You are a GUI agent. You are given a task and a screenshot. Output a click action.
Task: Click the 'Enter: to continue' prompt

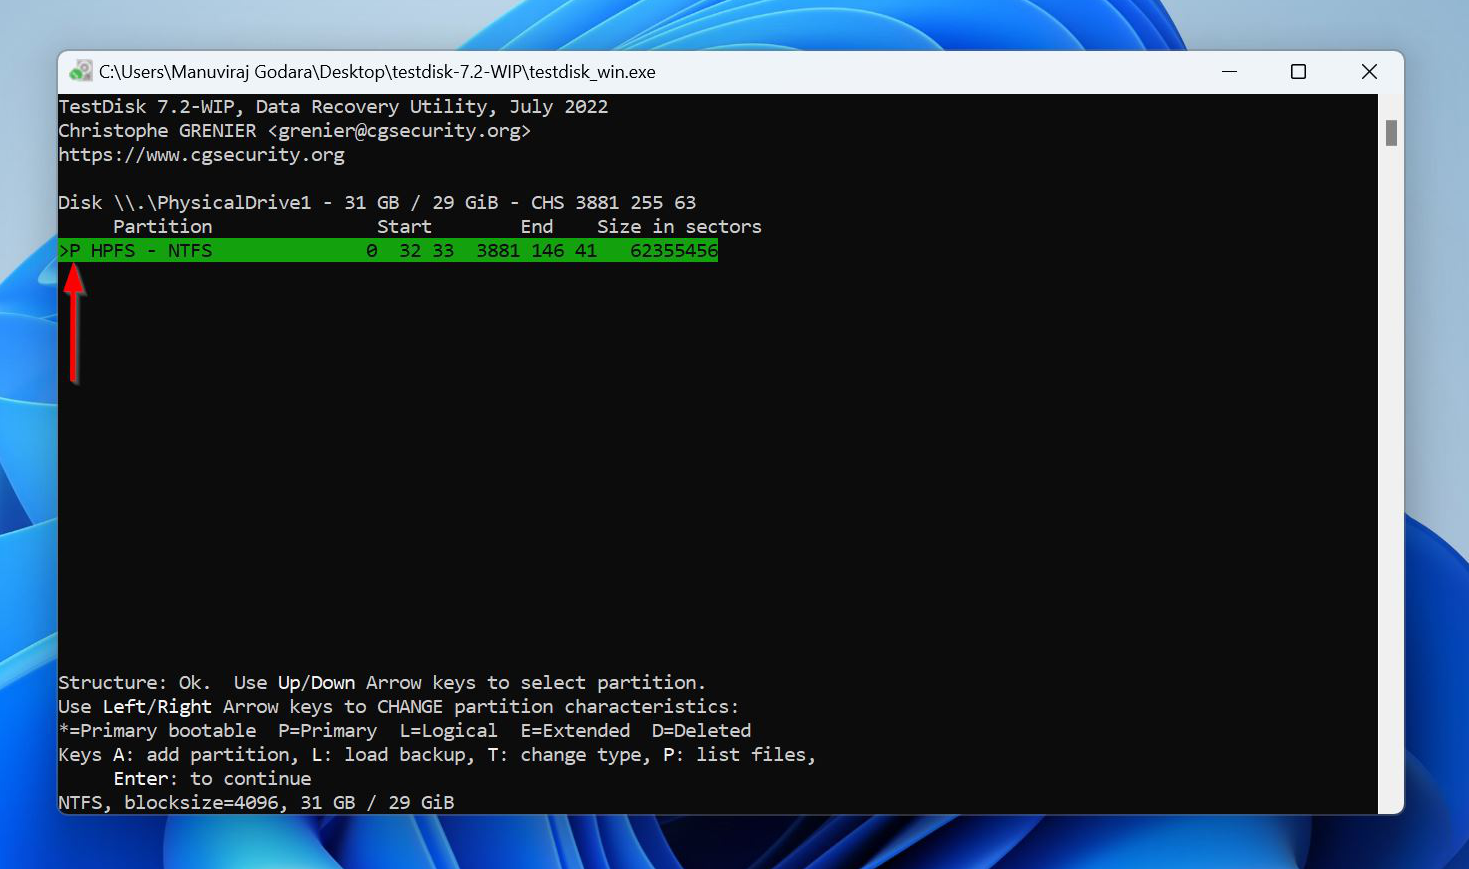point(212,779)
